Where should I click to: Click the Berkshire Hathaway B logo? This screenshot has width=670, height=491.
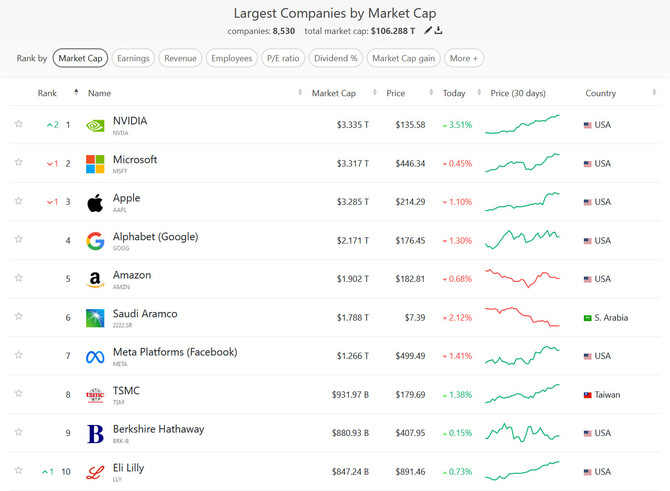95,434
